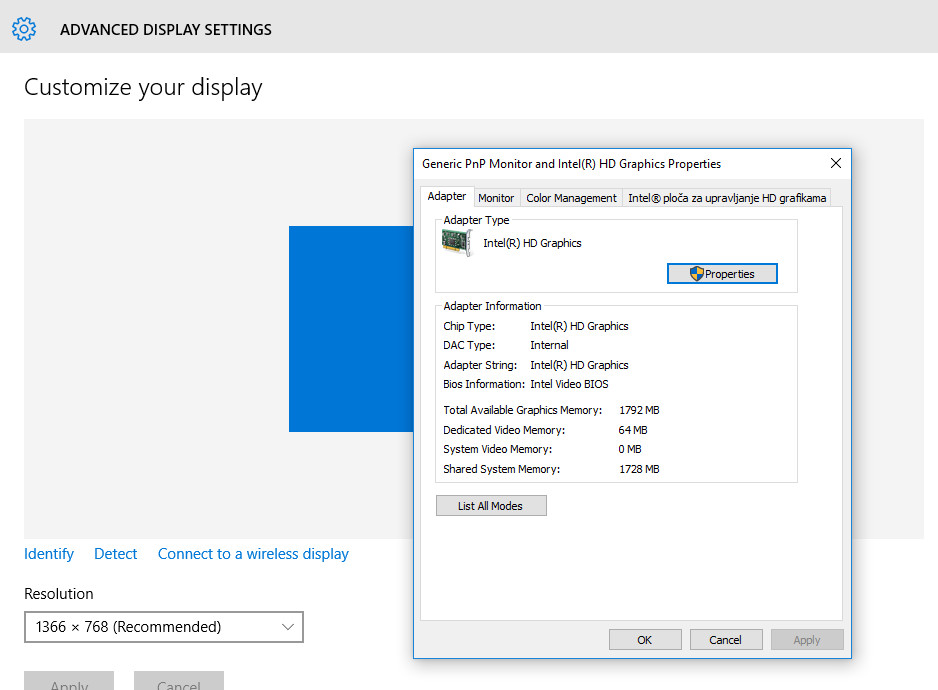Click the 'Shared System Memory:' label

pyautogui.click(x=501, y=469)
